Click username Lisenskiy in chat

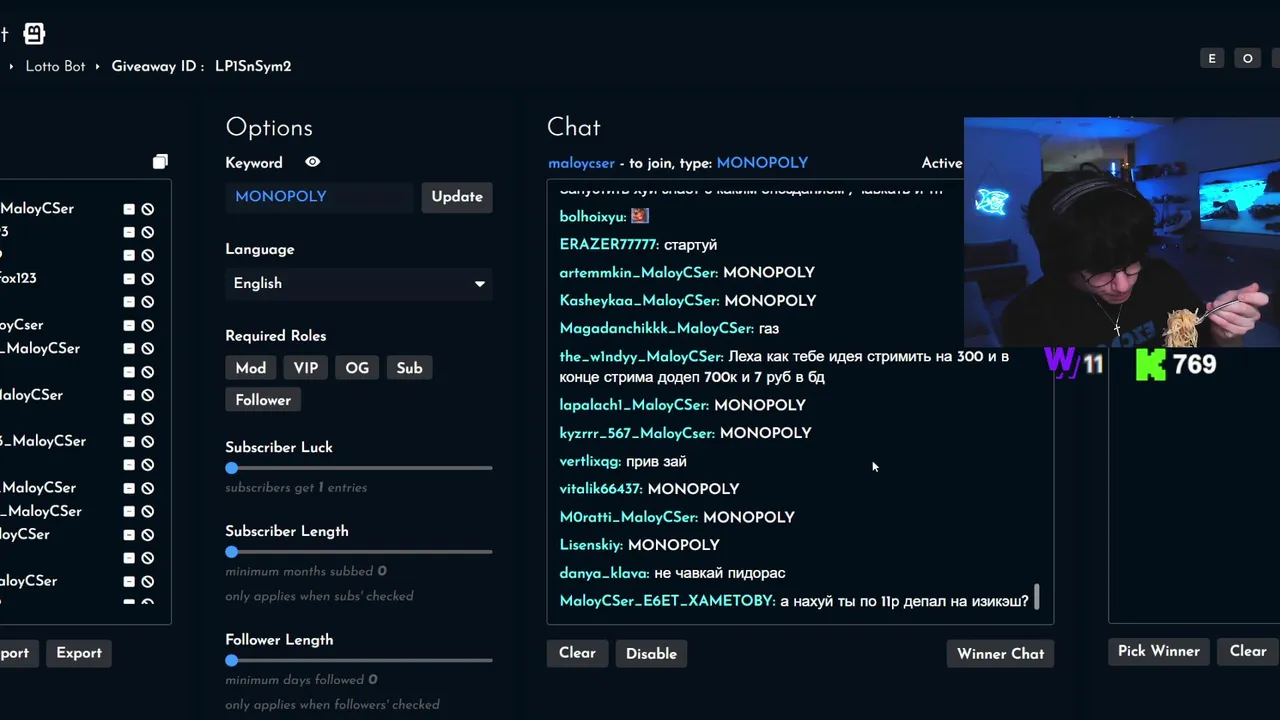pos(591,545)
